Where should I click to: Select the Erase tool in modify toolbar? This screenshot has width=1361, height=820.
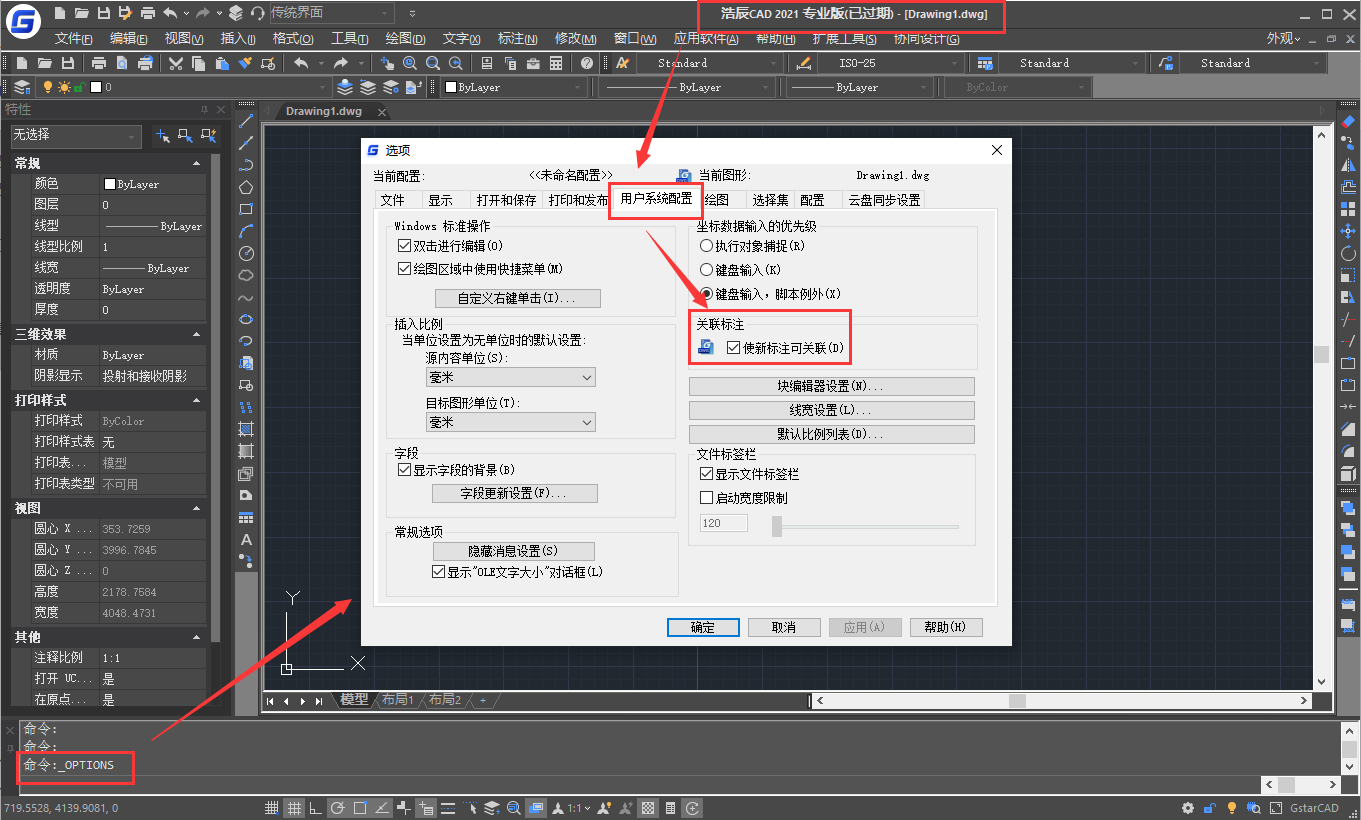click(1348, 121)
